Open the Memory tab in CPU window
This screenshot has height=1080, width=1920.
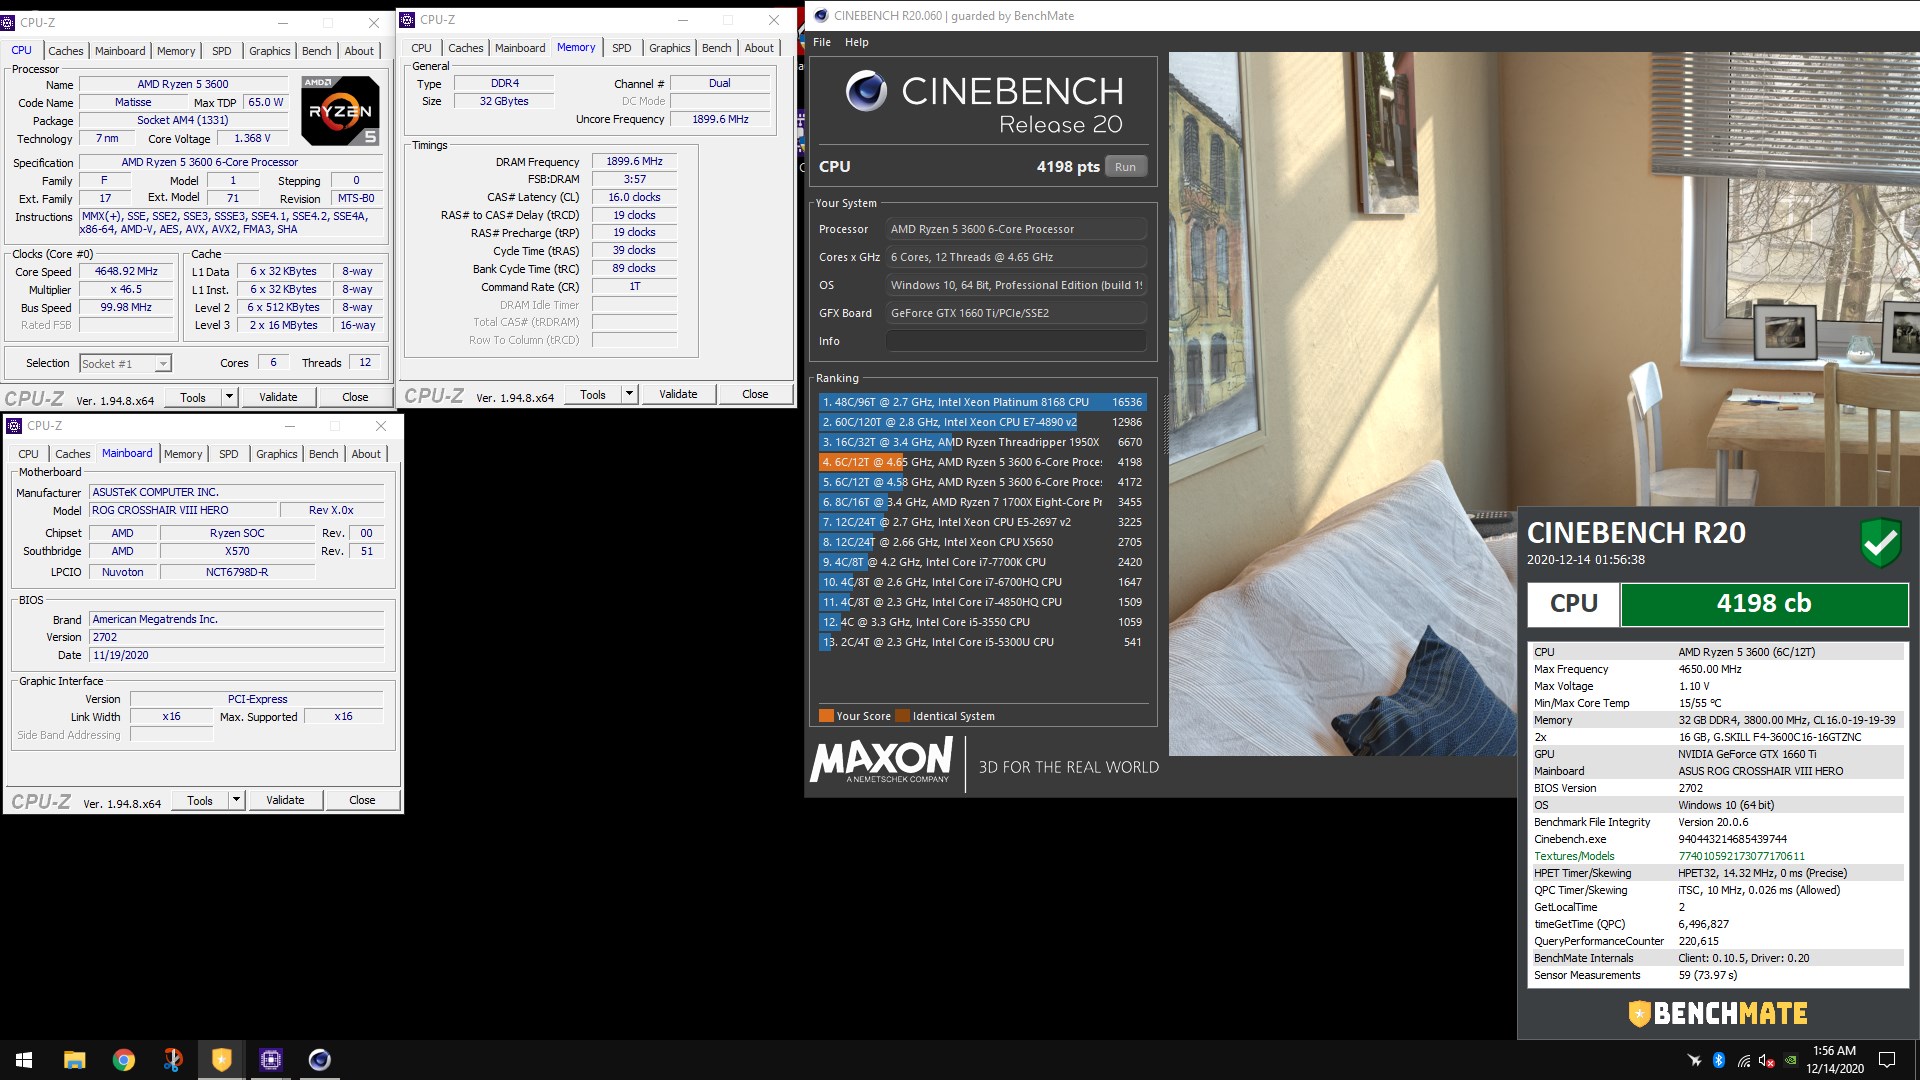[x=176, y=51]
